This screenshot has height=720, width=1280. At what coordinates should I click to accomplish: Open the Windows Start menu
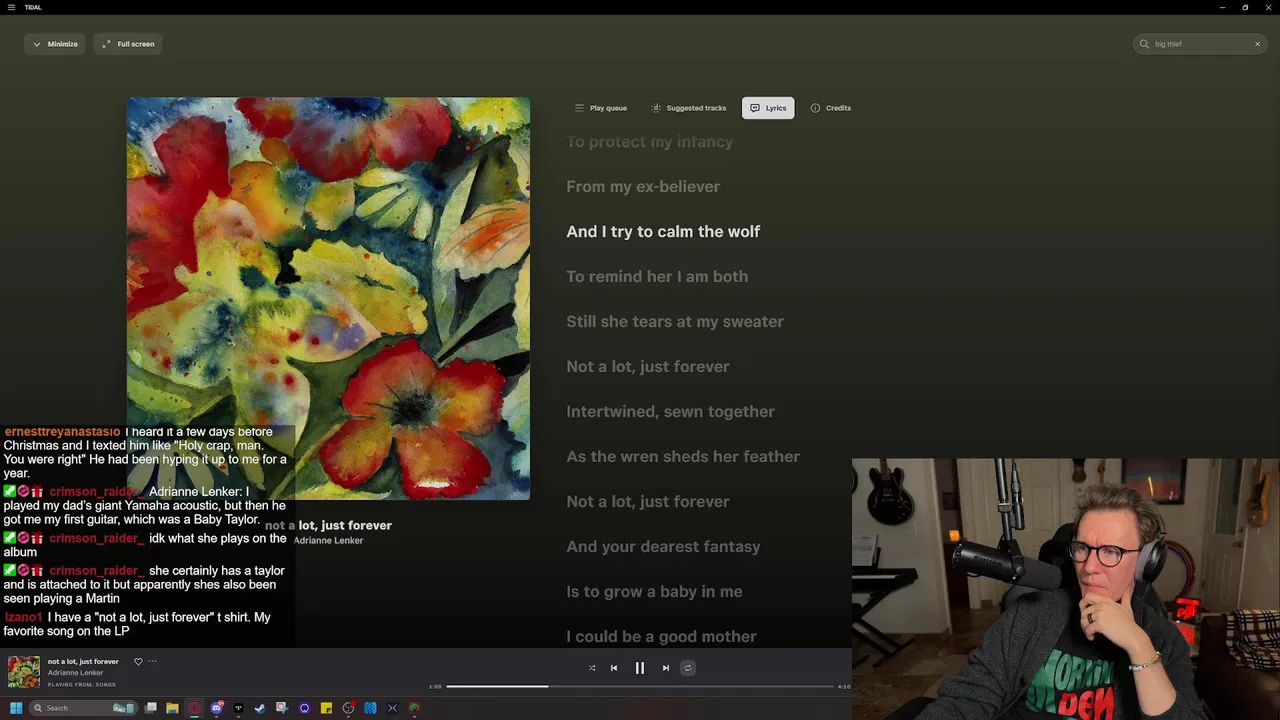click(x=16, y=708)
